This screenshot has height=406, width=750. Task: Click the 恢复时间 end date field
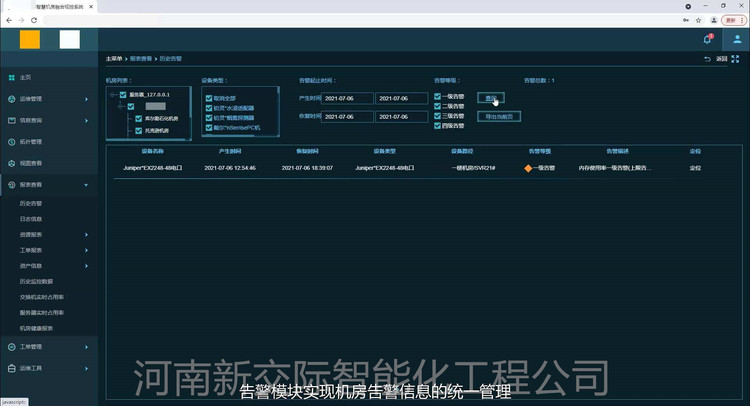click(x=401, y=117)
